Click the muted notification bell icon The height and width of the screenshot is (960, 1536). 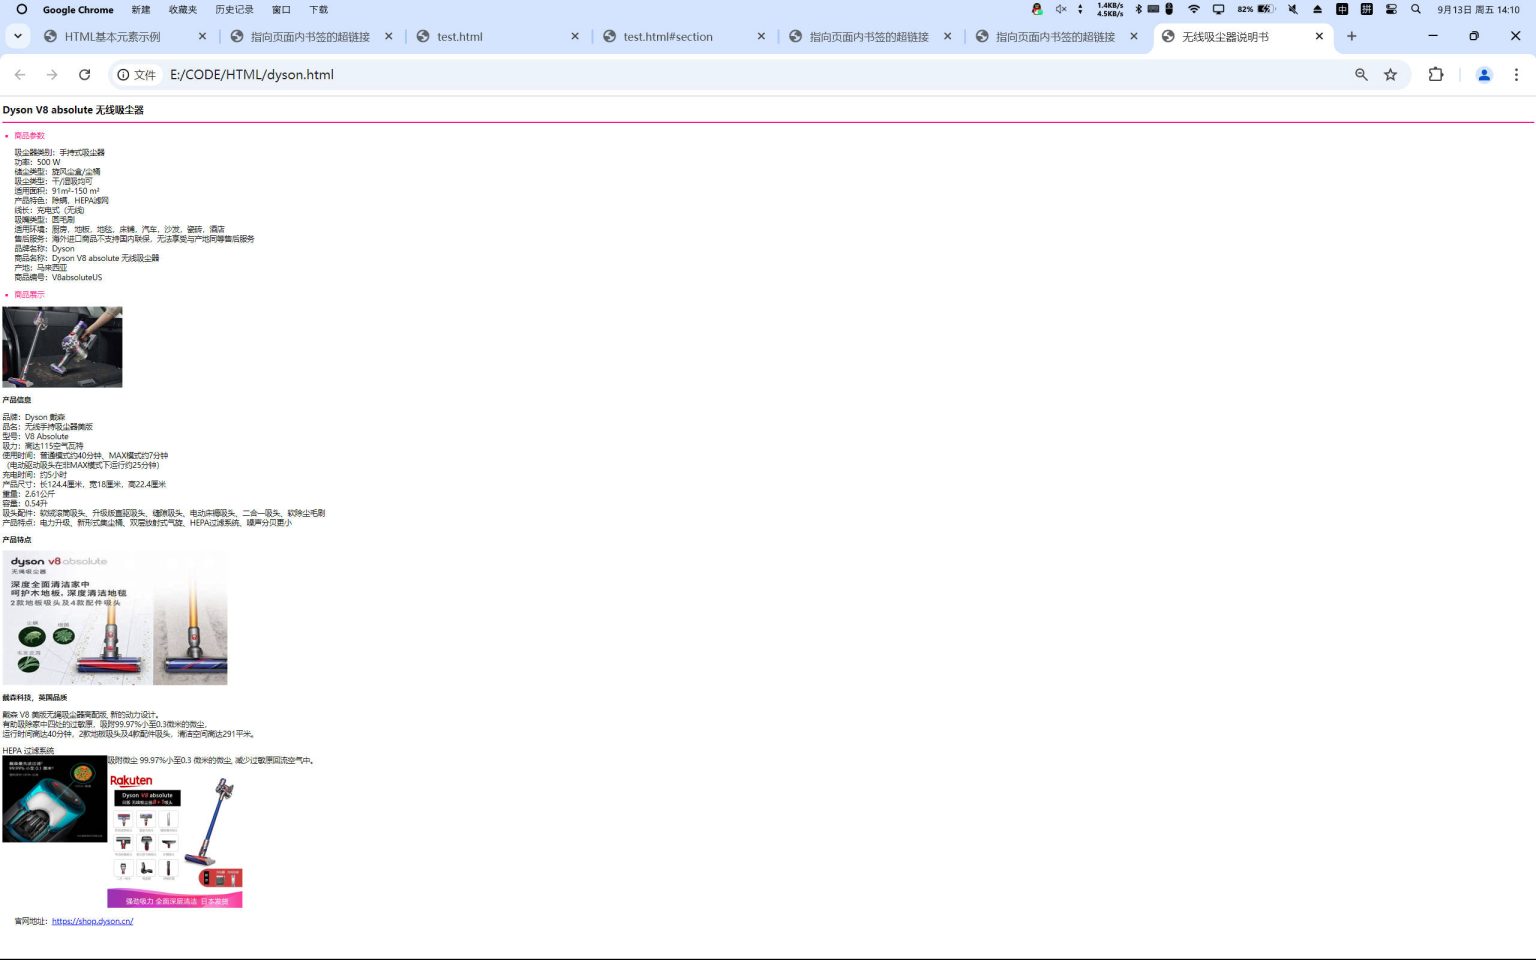[x=1293, y=9]
